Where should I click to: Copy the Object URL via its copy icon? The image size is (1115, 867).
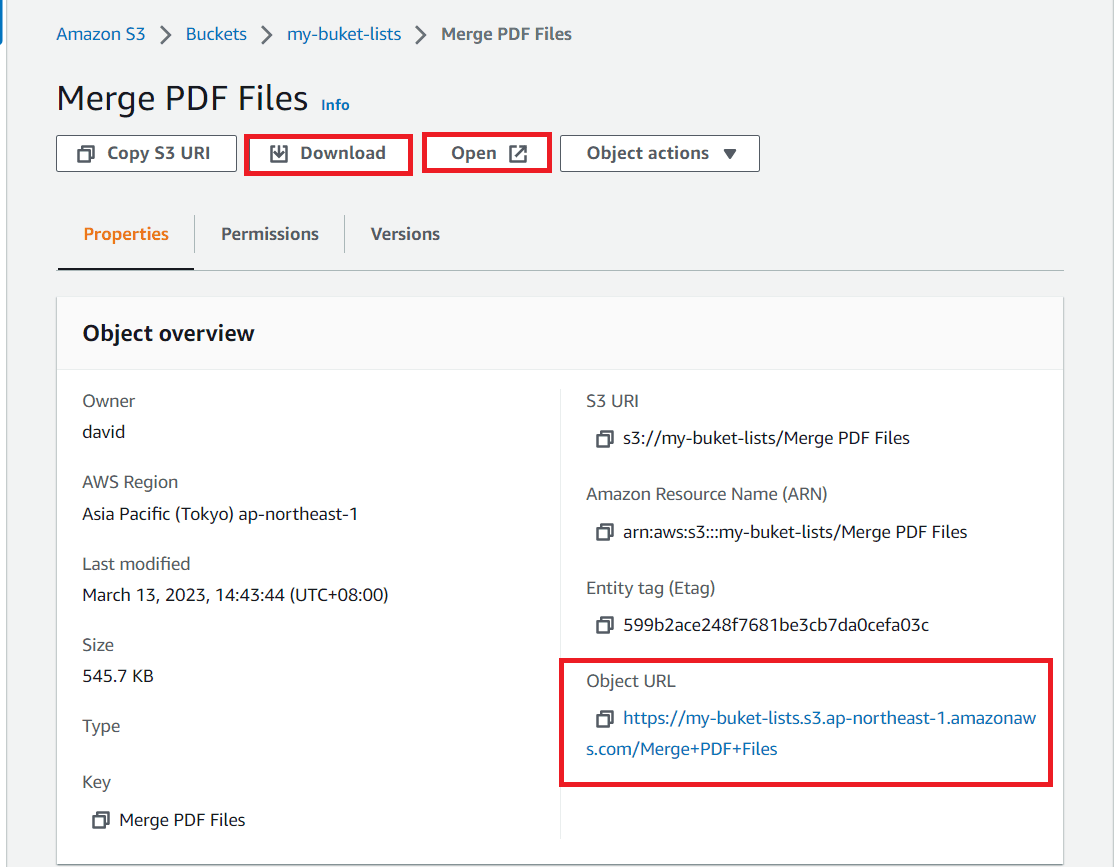[x=604, y=719]
